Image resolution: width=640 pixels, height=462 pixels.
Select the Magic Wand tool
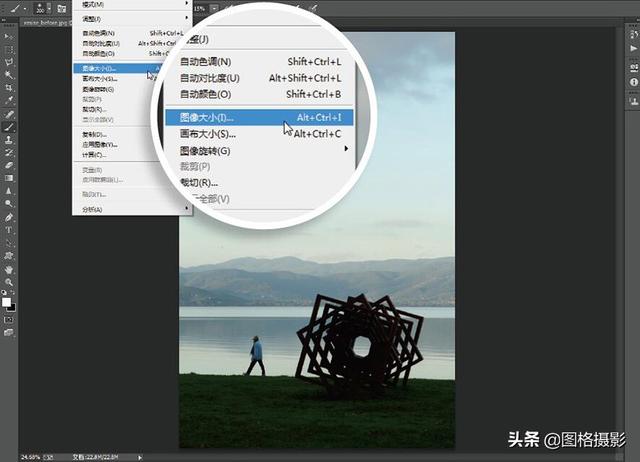coord(9,75)
